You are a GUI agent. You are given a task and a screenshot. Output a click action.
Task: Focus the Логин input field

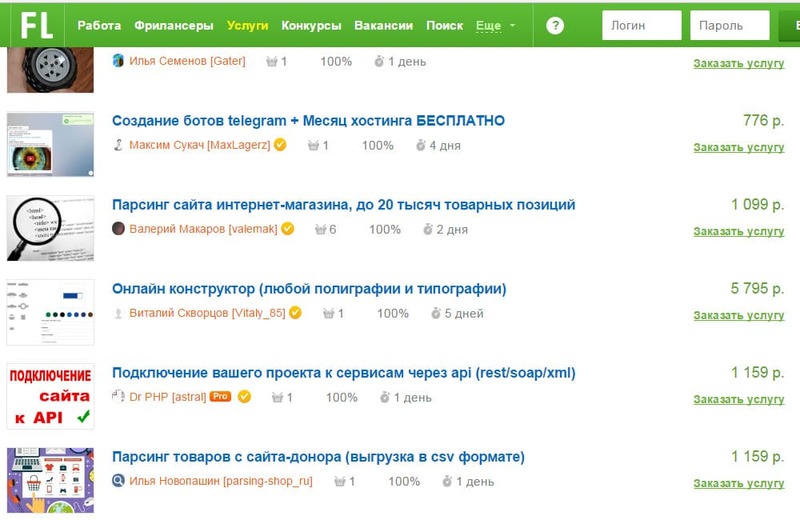(x=641, y=25)
